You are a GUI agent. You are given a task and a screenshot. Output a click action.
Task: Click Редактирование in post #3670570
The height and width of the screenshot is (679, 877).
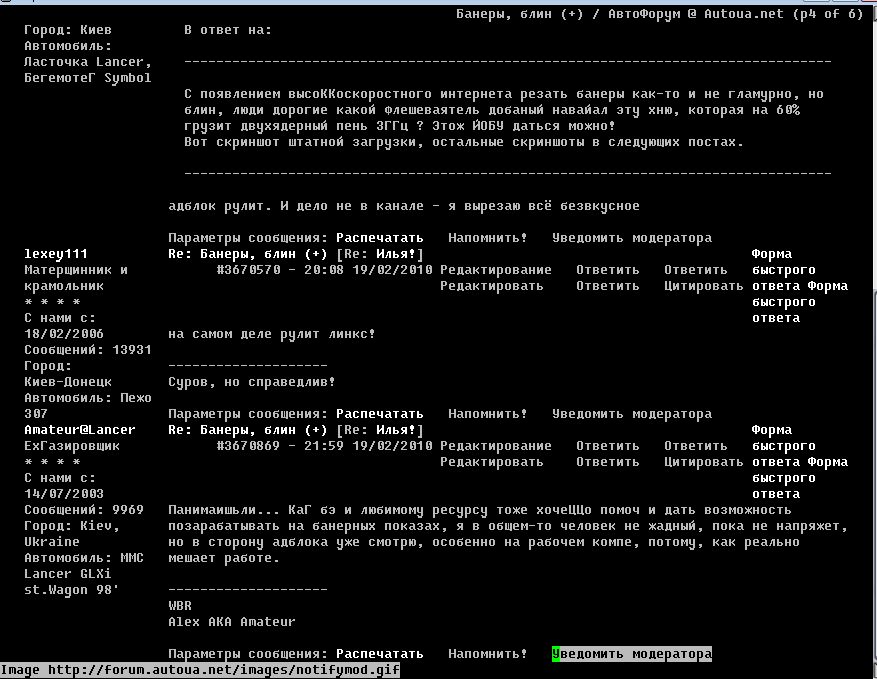click(495, 270)
